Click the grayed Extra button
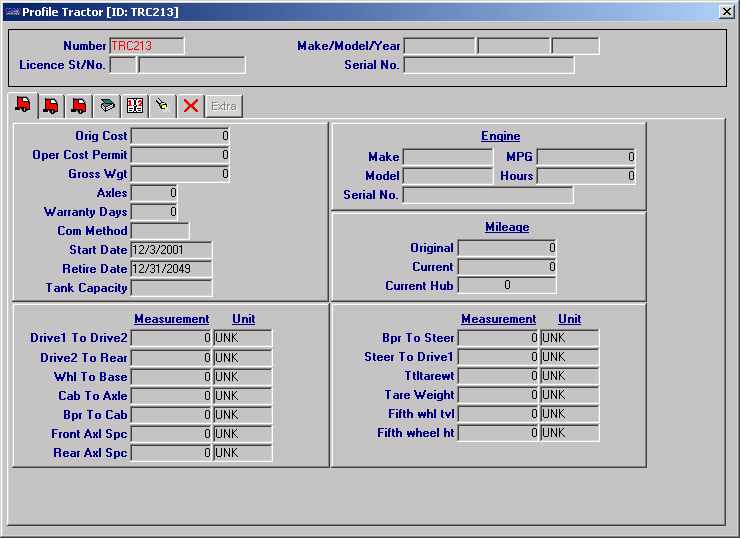The height and width of the screenshot is (538, 740). point(224,106)
